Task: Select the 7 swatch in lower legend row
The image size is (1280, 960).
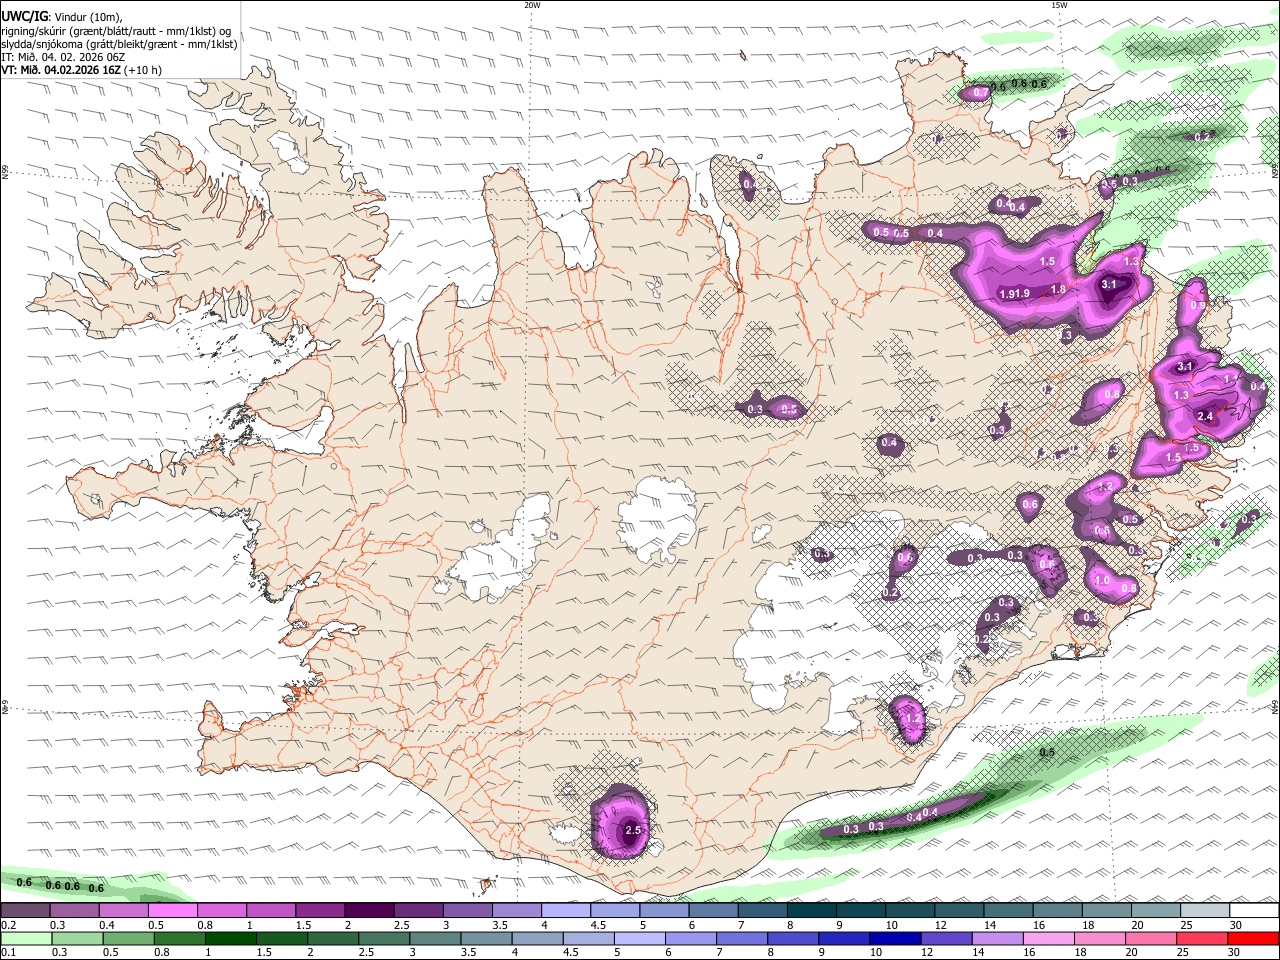Action: click(x=741, y=939)
